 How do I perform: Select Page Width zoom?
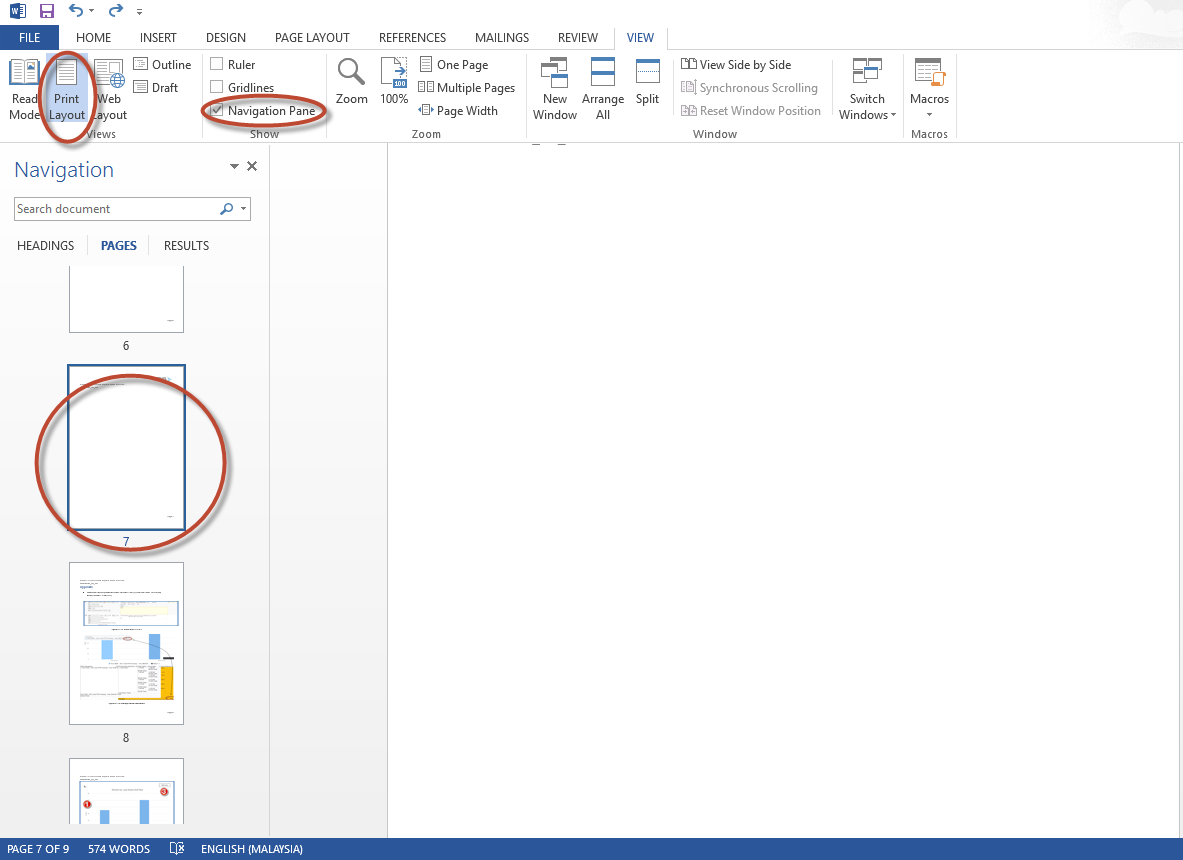[459, 110]
